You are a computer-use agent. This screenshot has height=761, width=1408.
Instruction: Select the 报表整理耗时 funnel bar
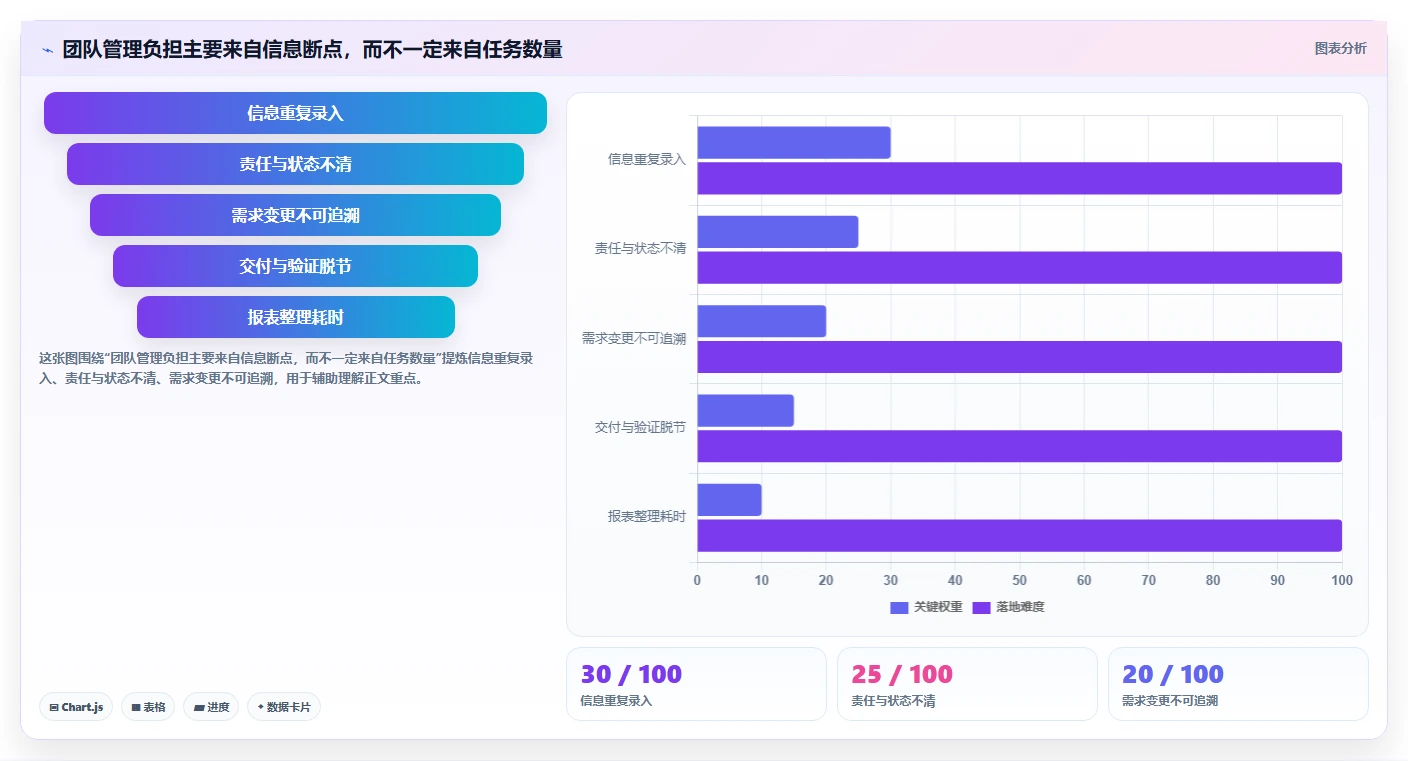295,317
